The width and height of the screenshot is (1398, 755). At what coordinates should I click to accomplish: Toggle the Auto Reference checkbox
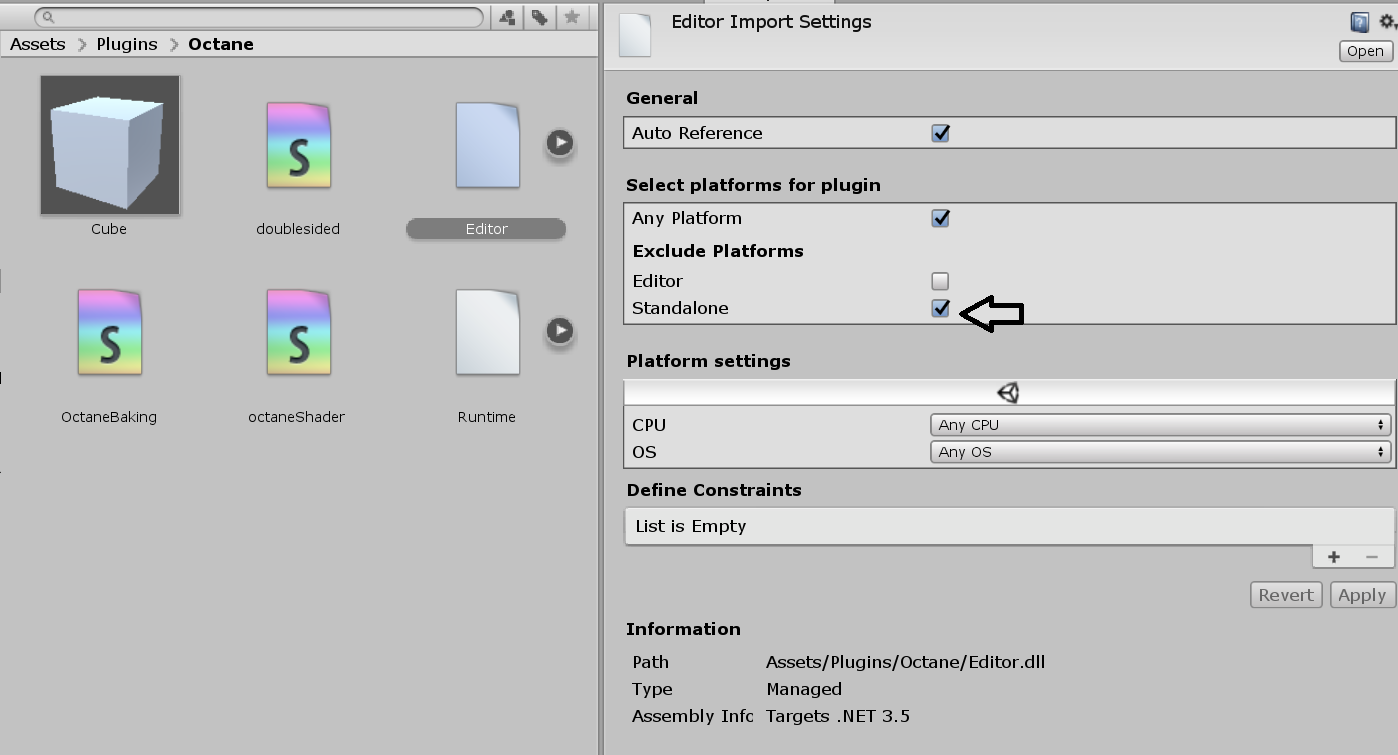click(x=940, y=133)
